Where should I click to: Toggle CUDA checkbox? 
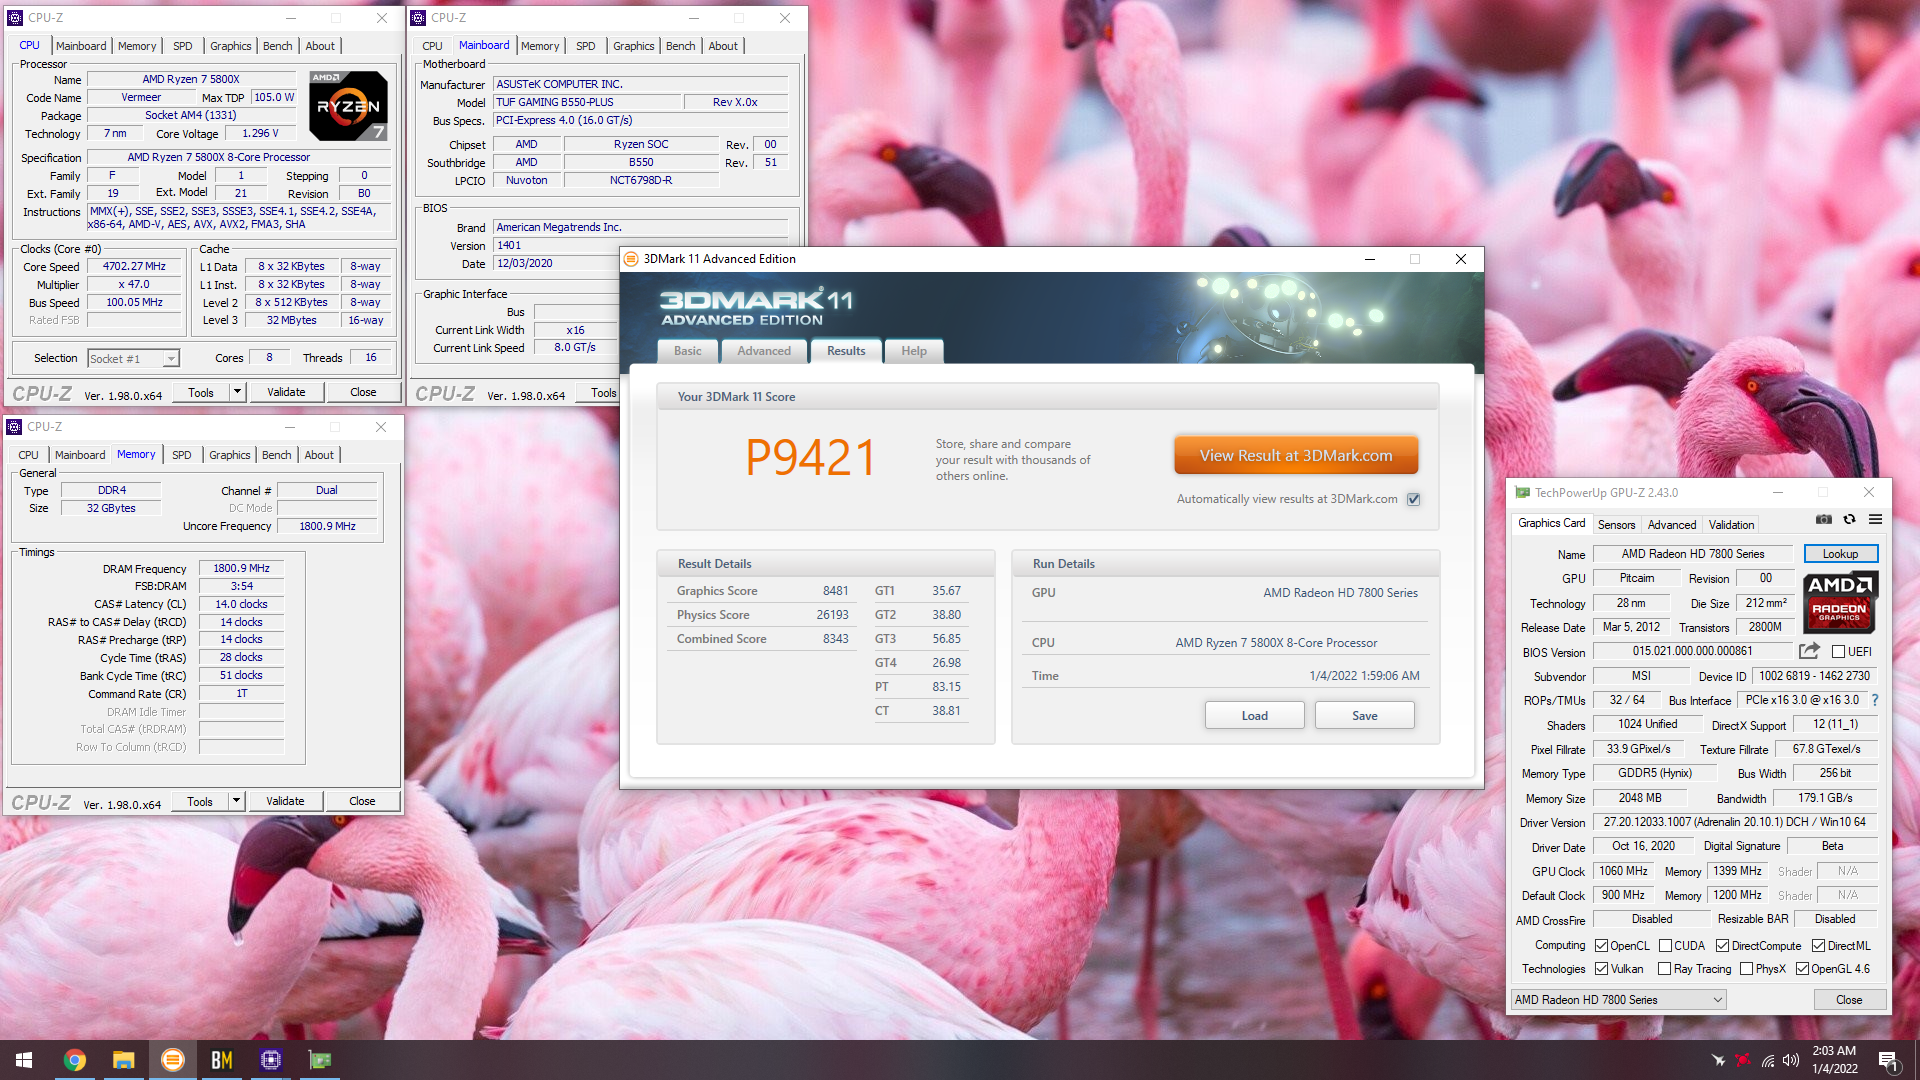pos(1666,946)
